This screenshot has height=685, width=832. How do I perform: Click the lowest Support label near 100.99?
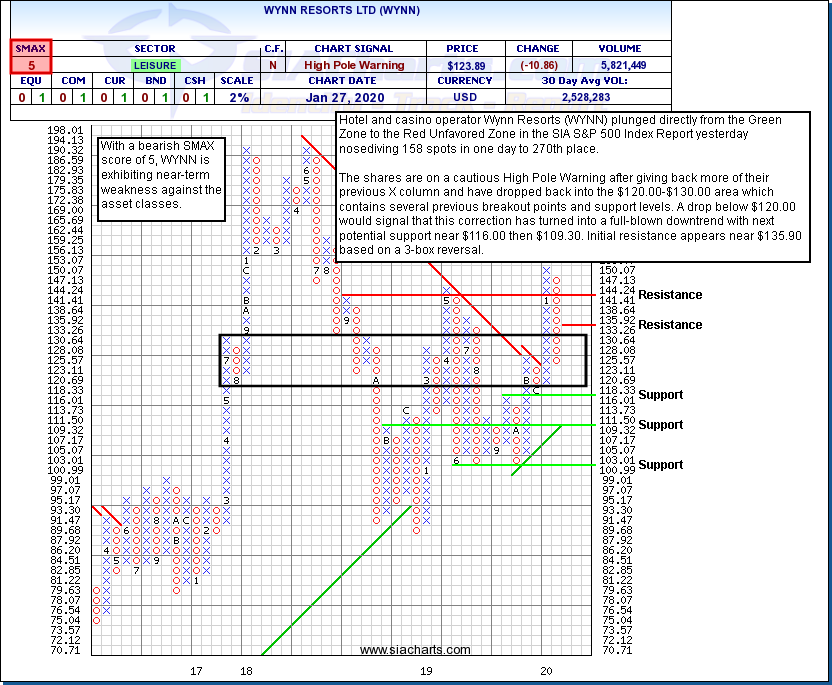(660, 465)
